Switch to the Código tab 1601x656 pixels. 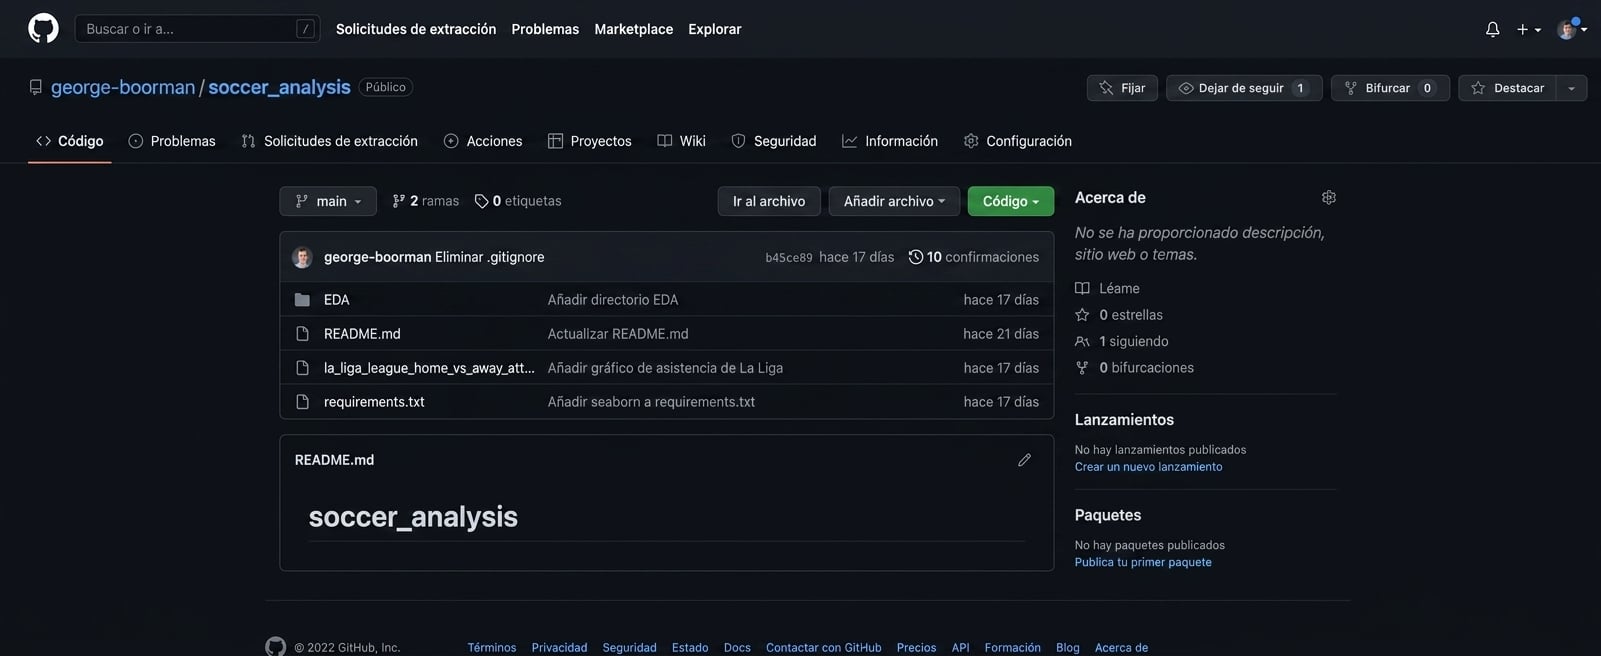point(70,141)
